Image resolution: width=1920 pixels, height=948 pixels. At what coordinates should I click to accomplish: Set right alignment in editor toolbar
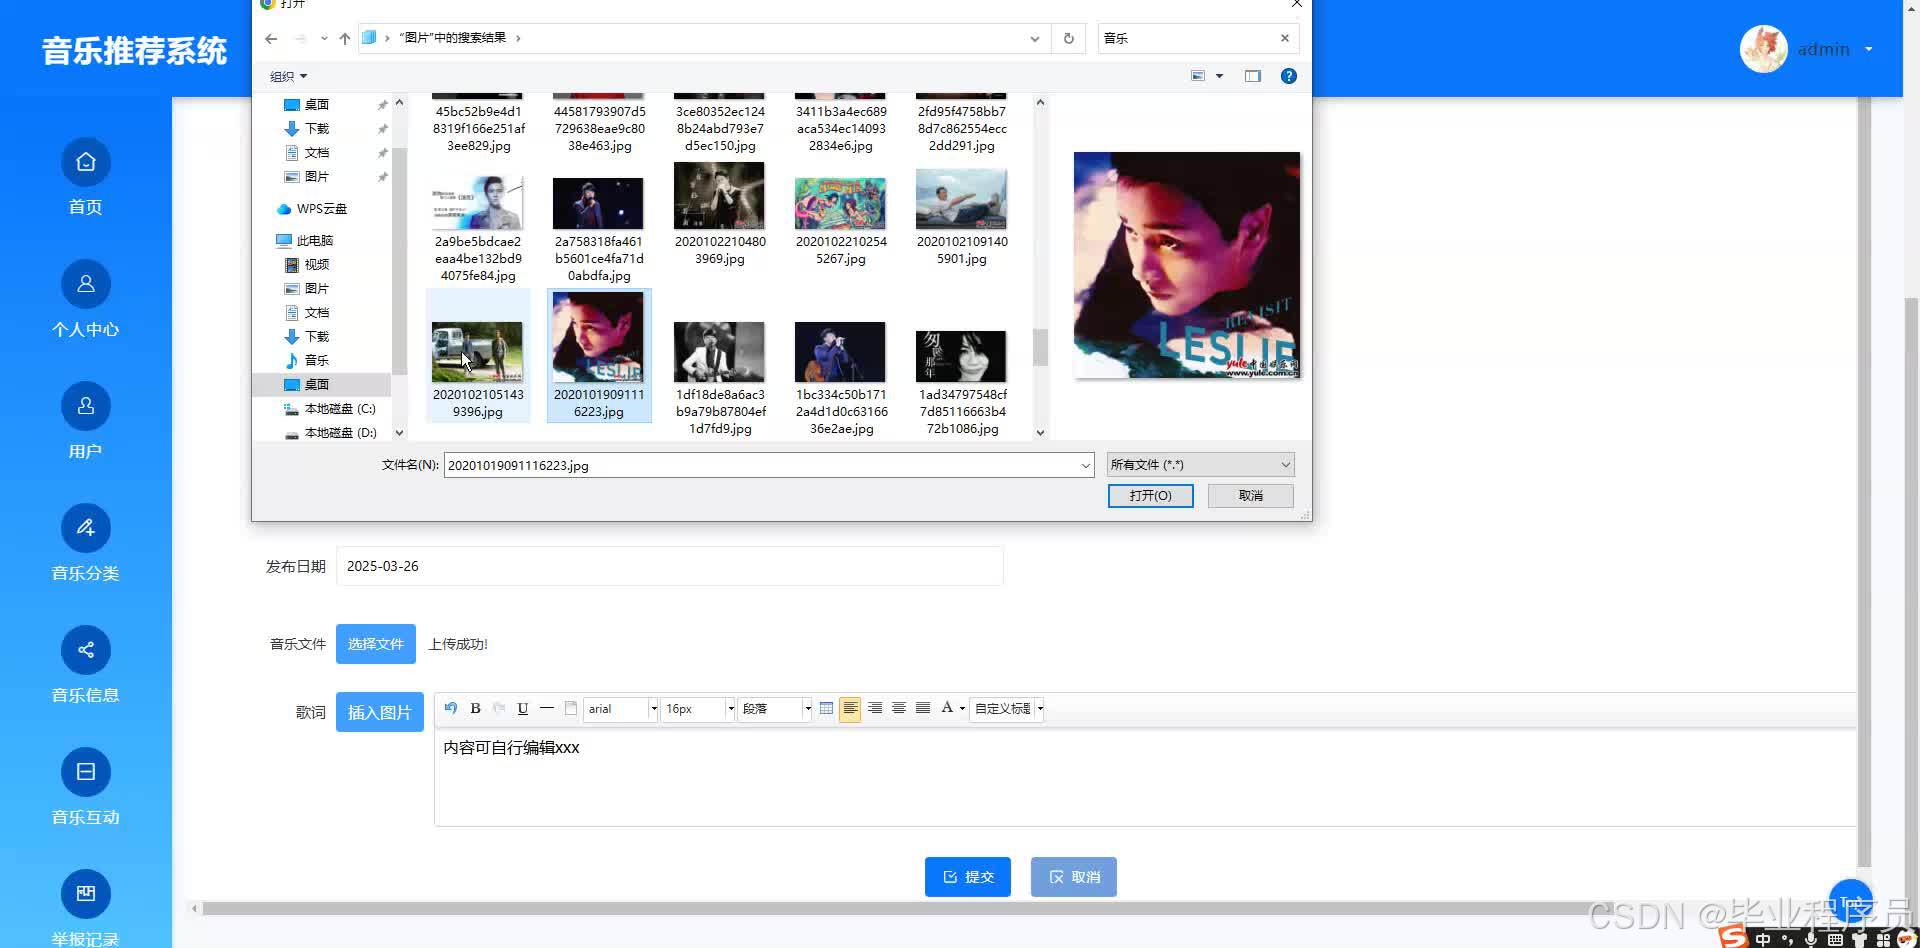875,708
